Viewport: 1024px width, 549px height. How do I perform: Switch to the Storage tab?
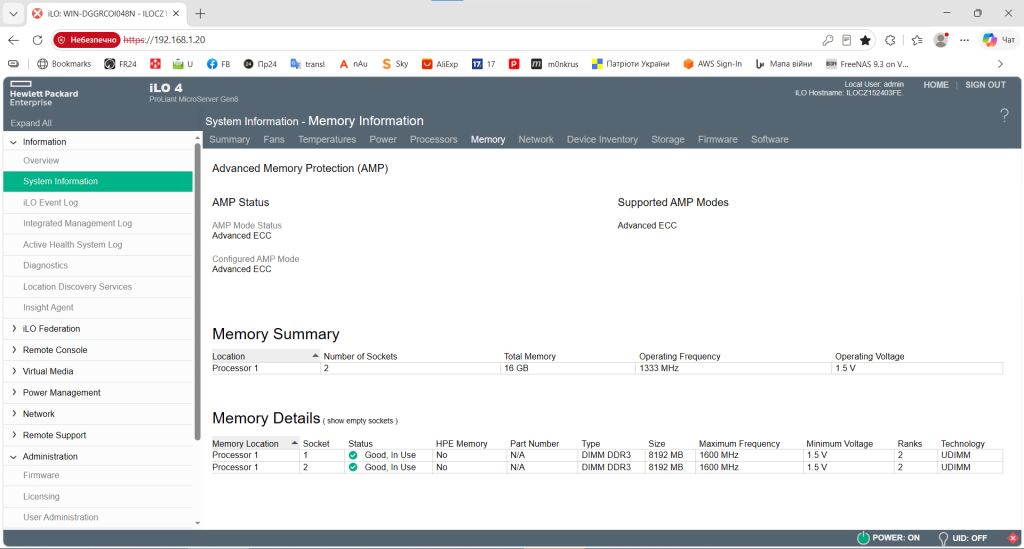(x=667, y=140)
